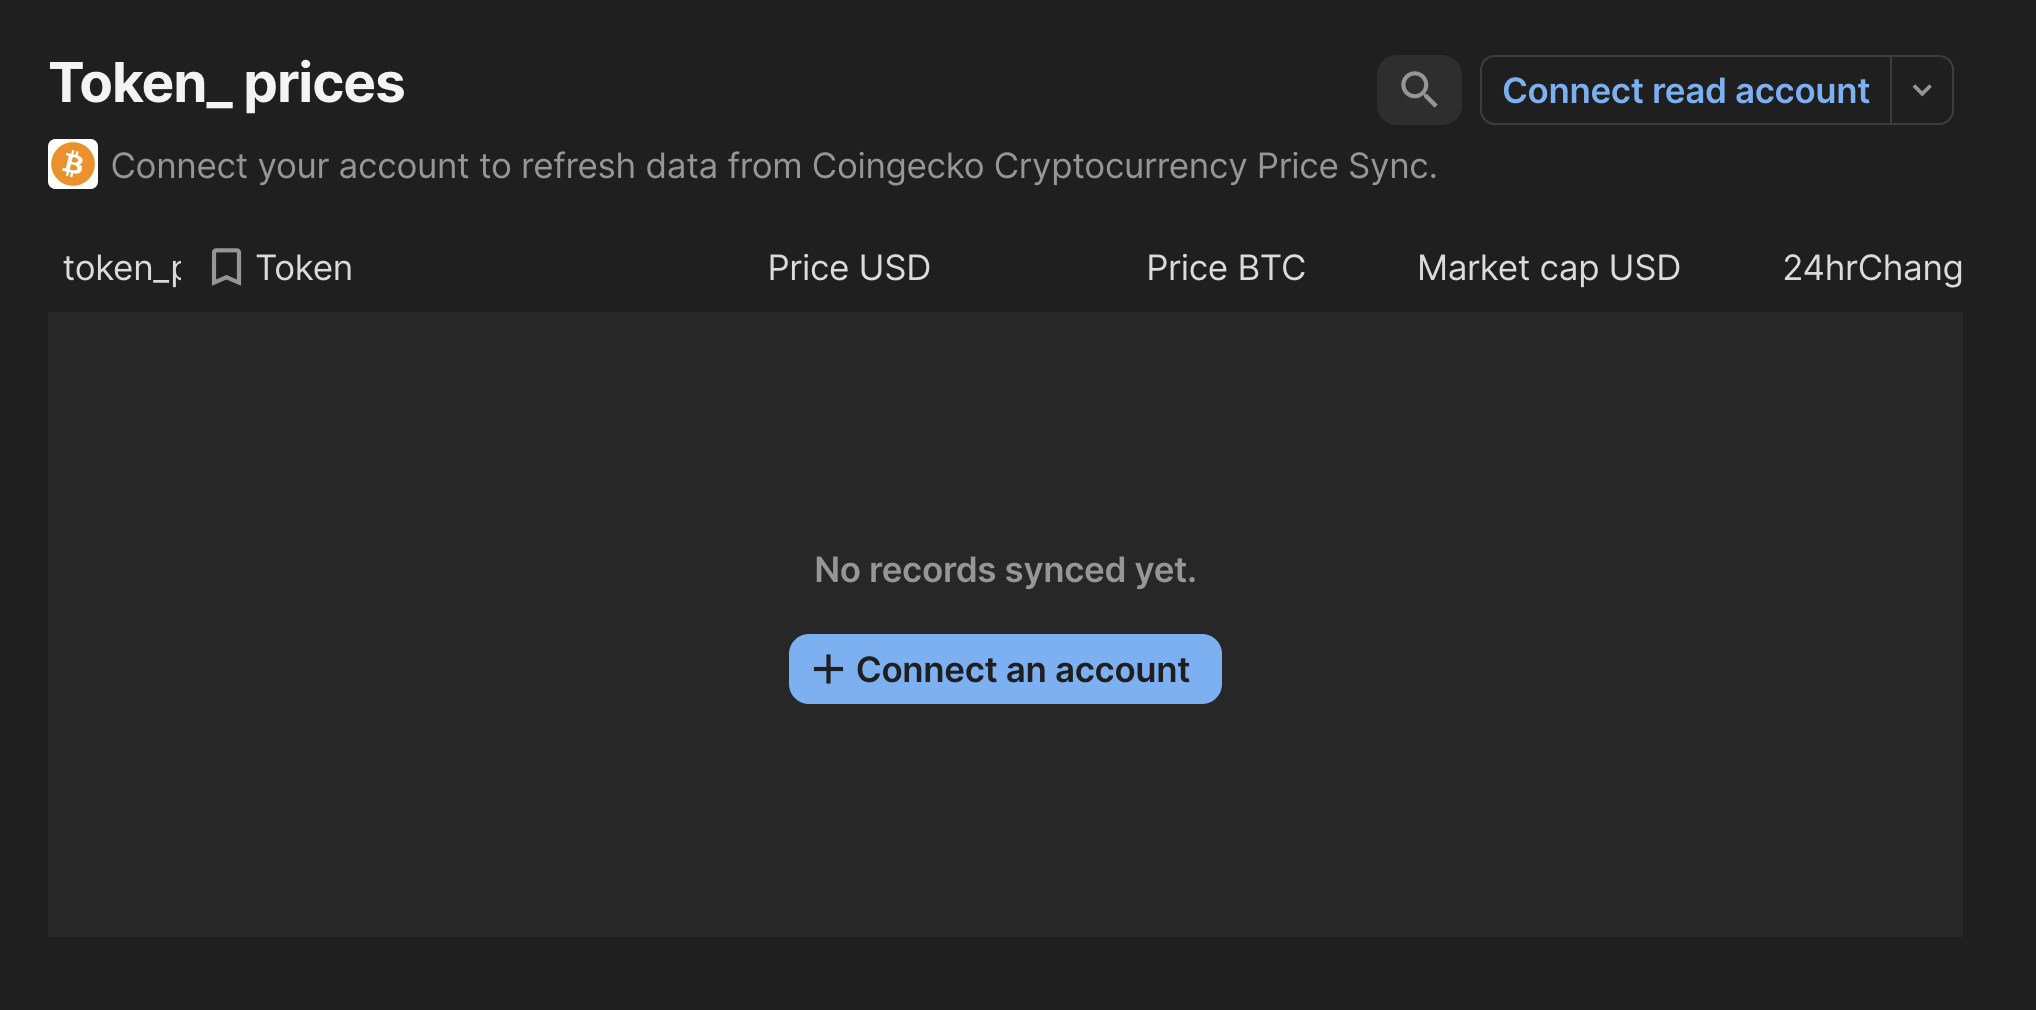
Task: Select the Price BTC column header
Action: click(1226, 268)
